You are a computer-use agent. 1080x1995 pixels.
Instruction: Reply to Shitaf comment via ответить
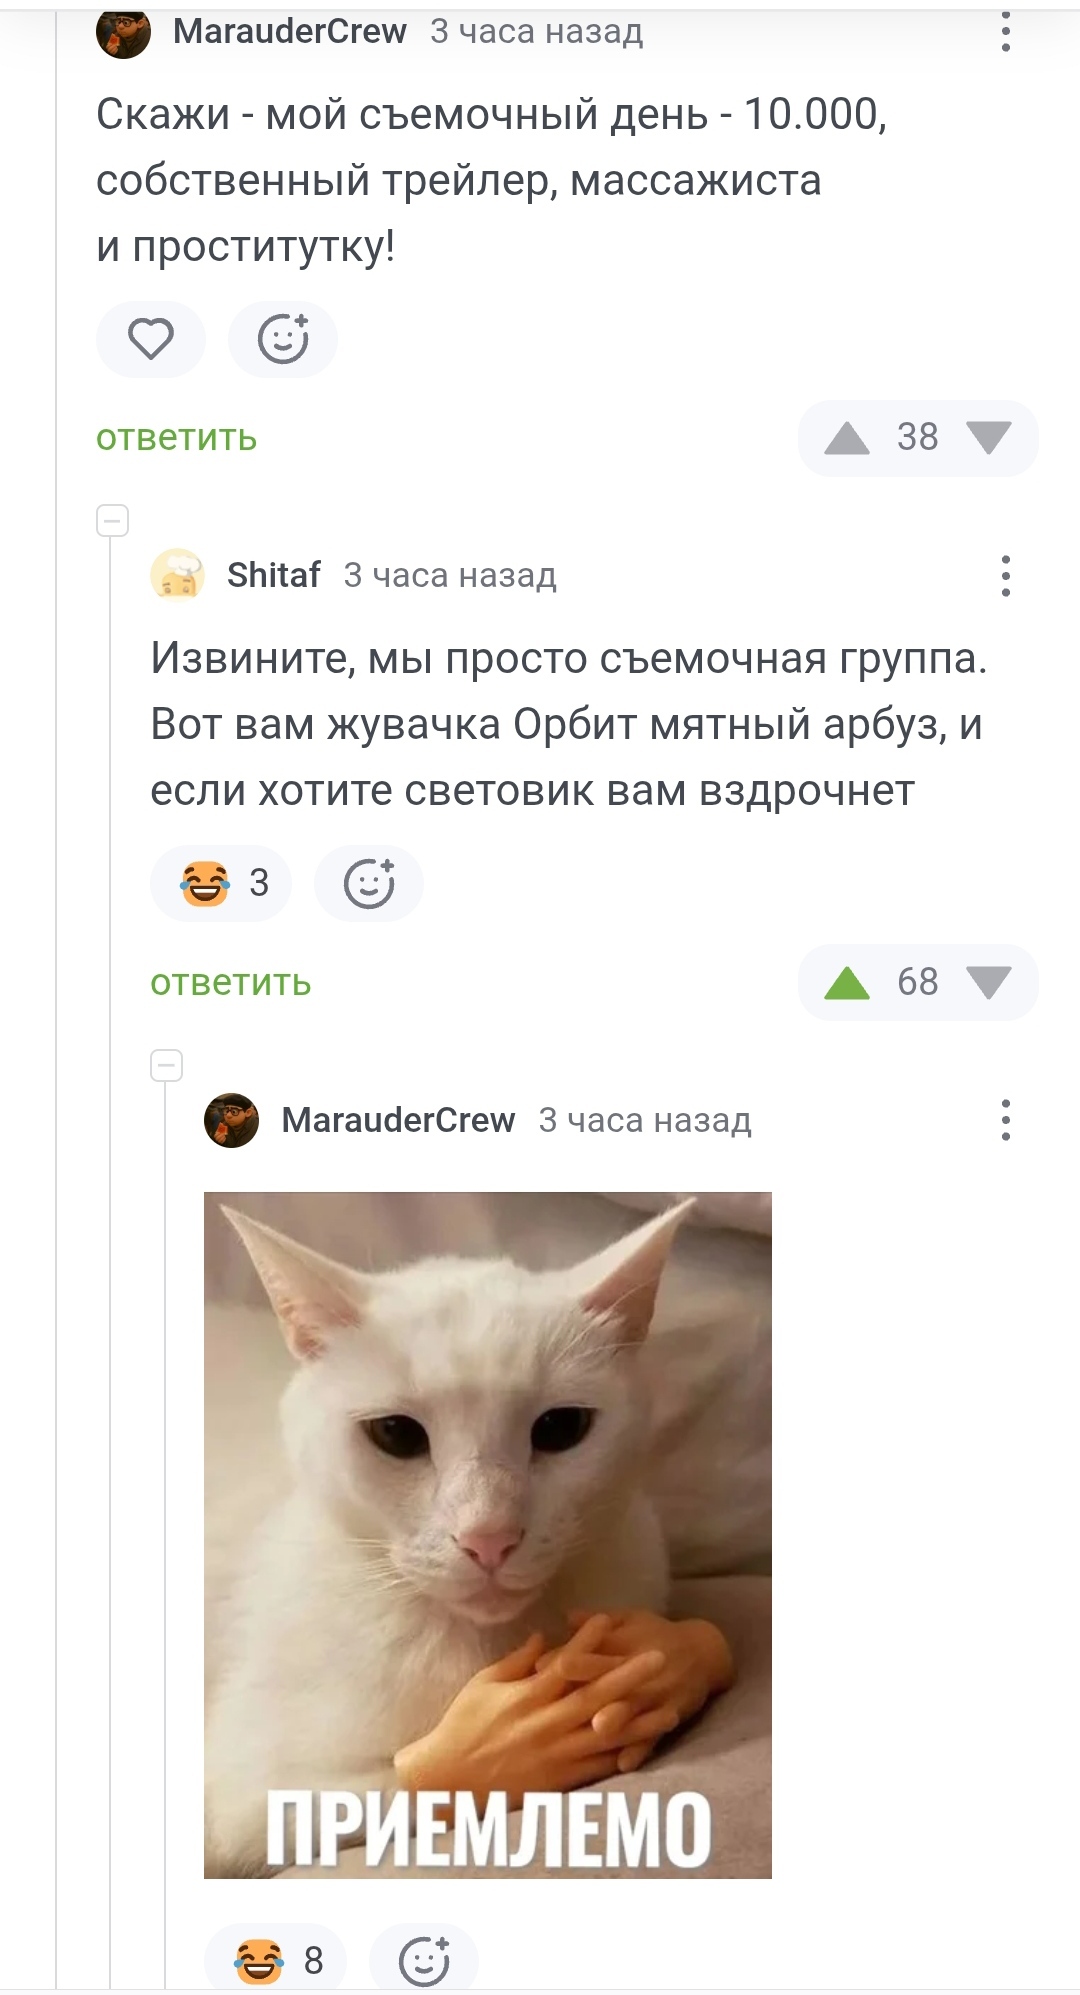(231, 983)
